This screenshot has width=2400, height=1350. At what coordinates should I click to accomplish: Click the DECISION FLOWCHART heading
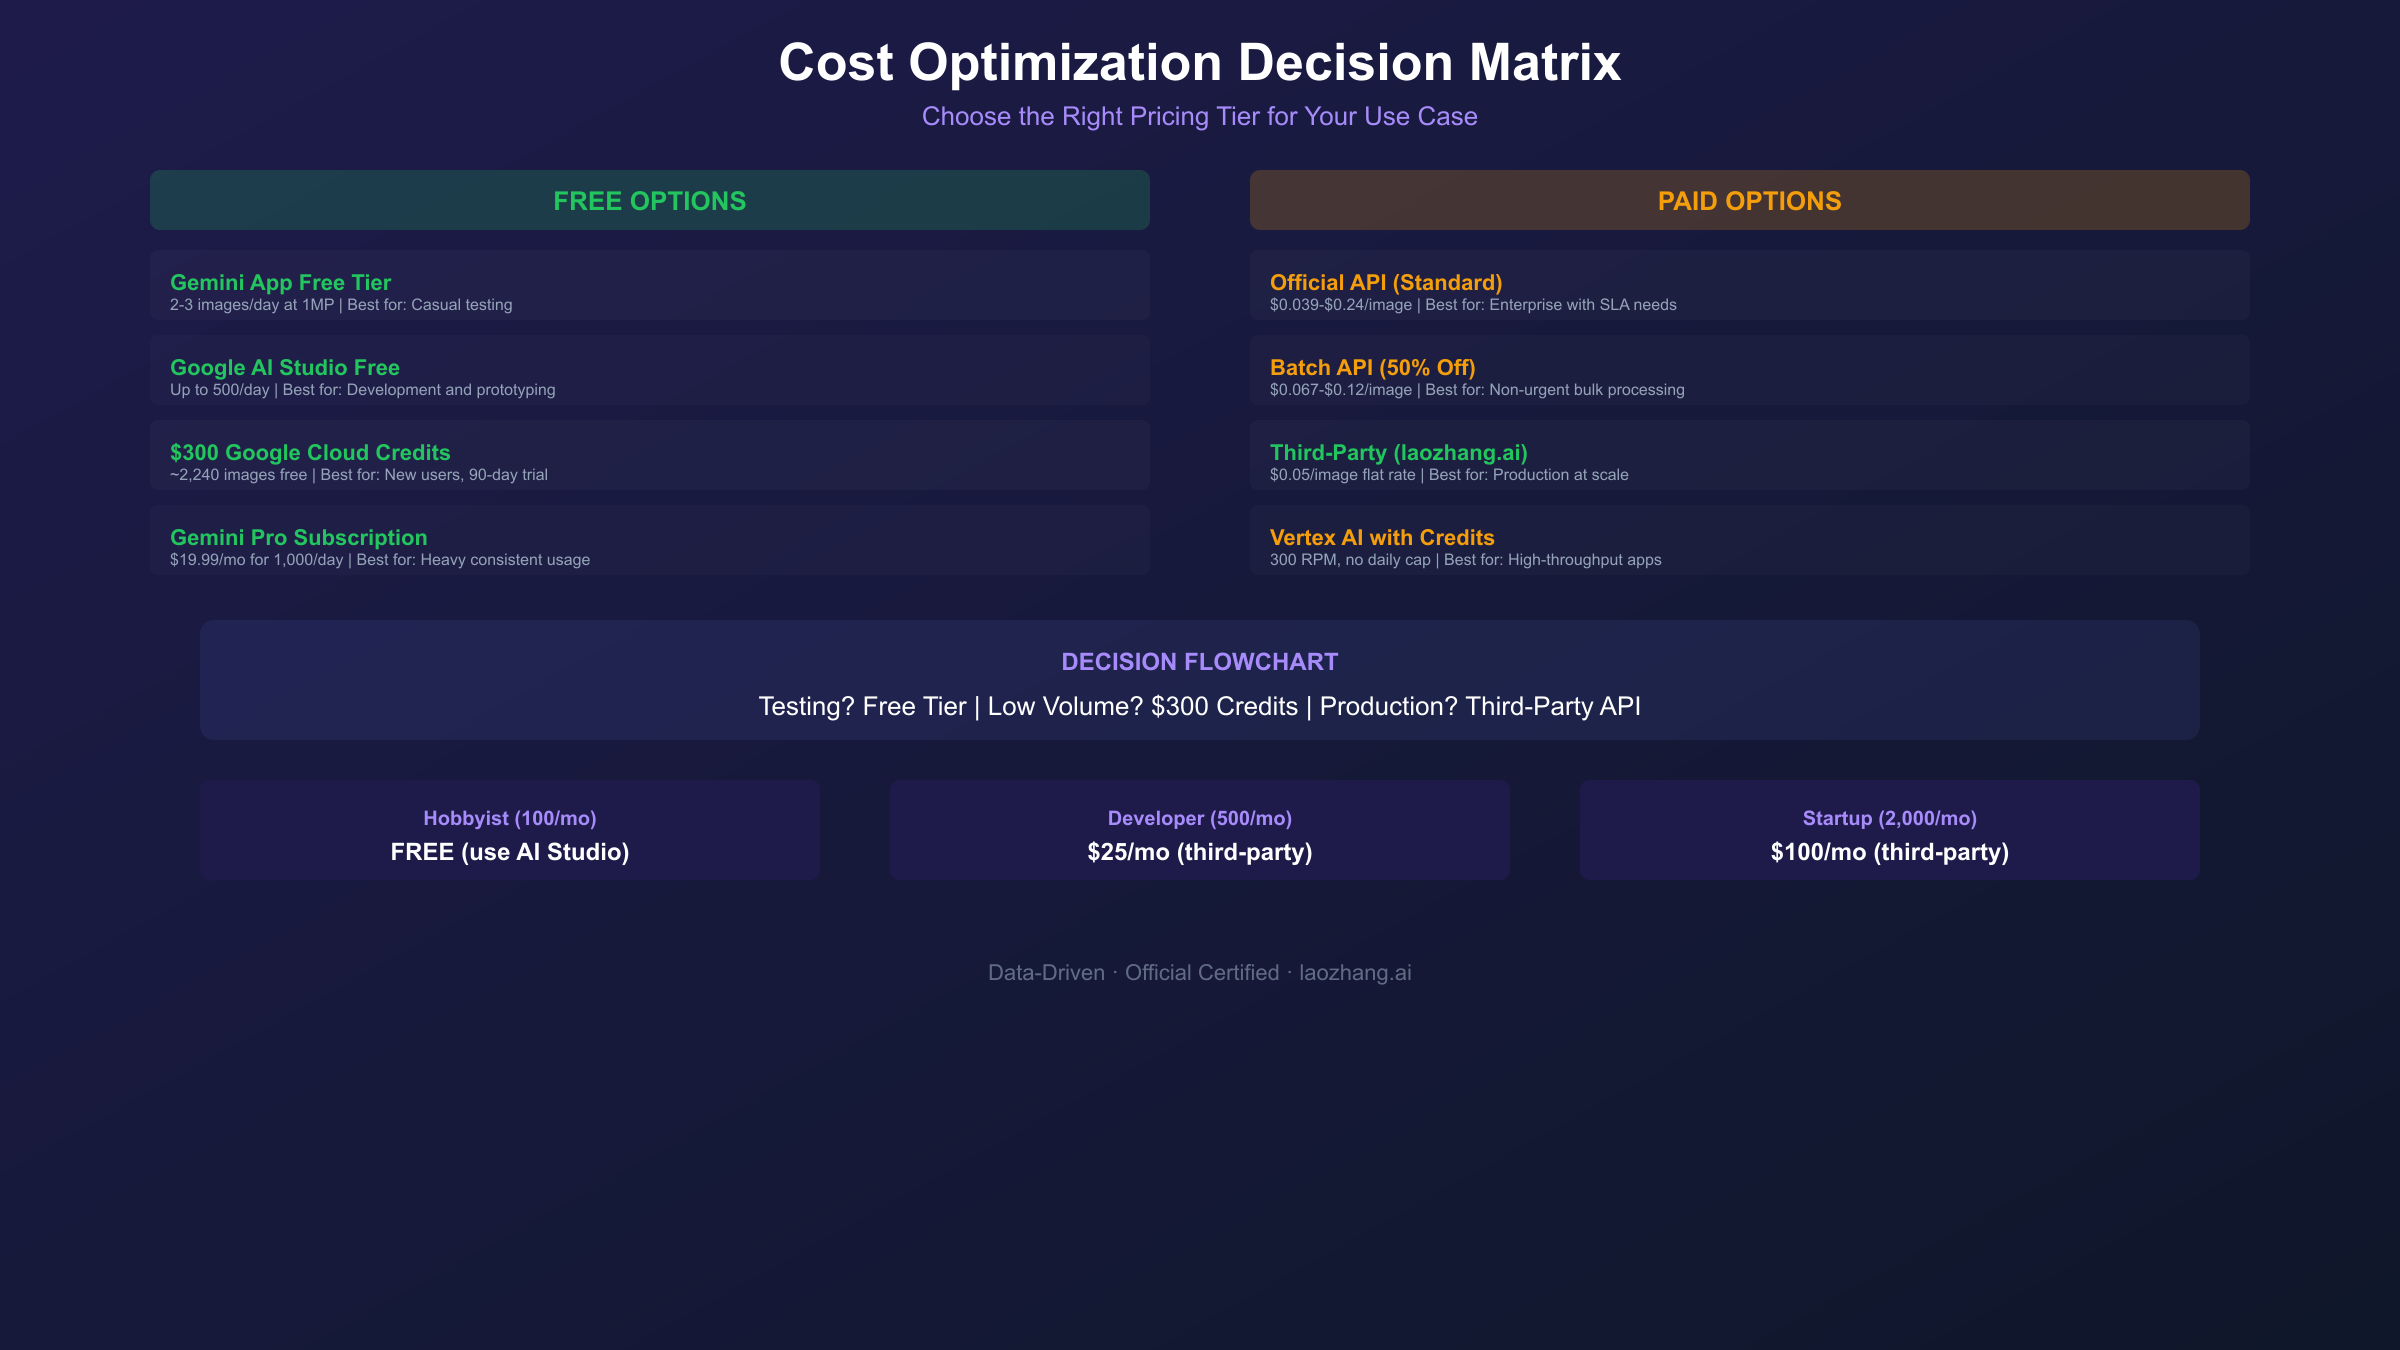pos(1199,662)
